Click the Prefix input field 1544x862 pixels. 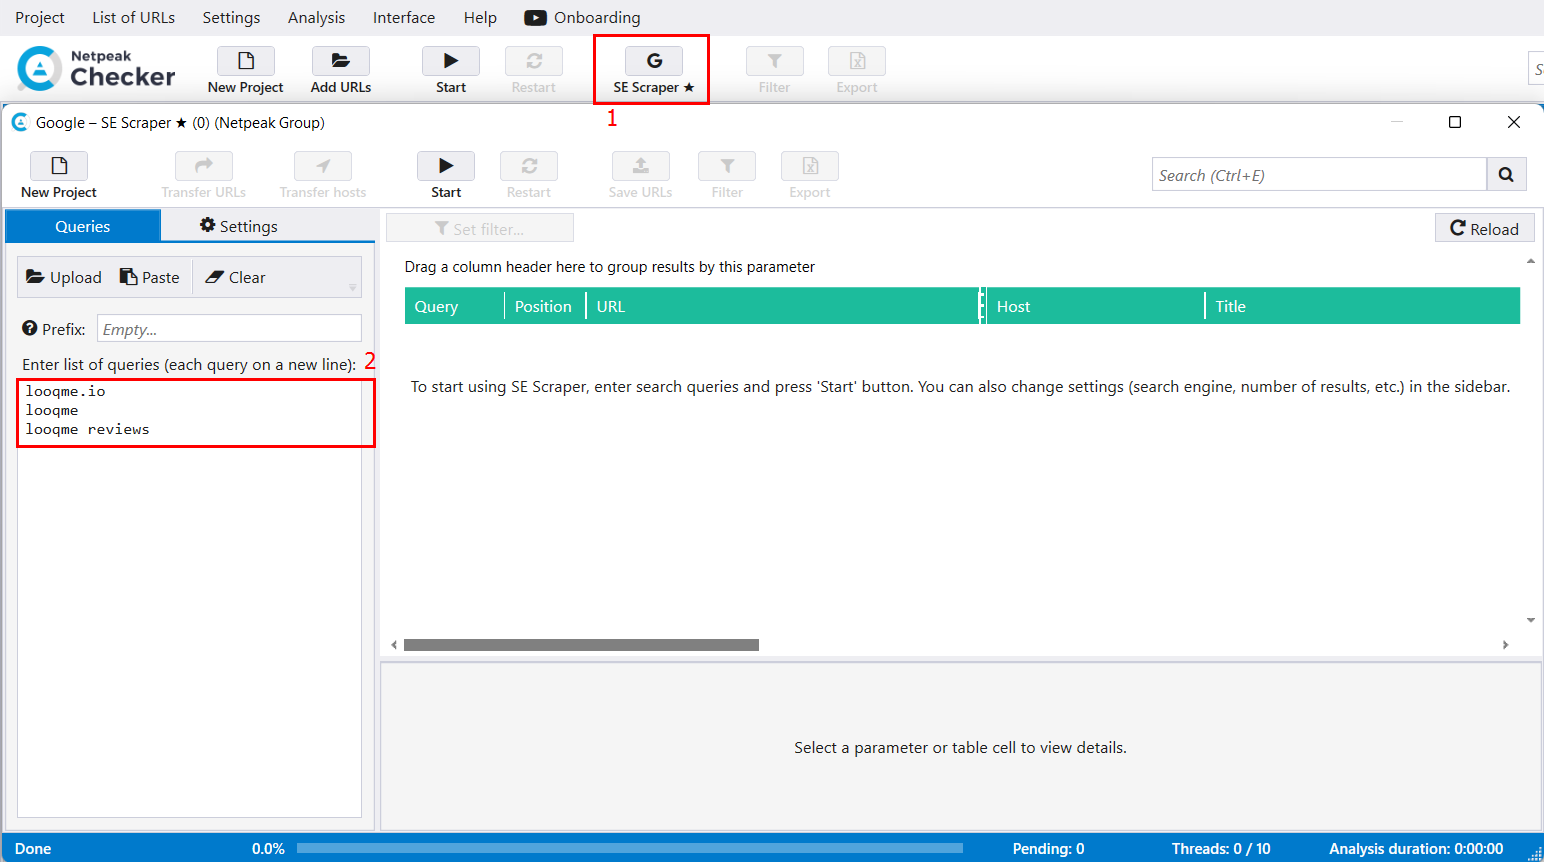229,329
